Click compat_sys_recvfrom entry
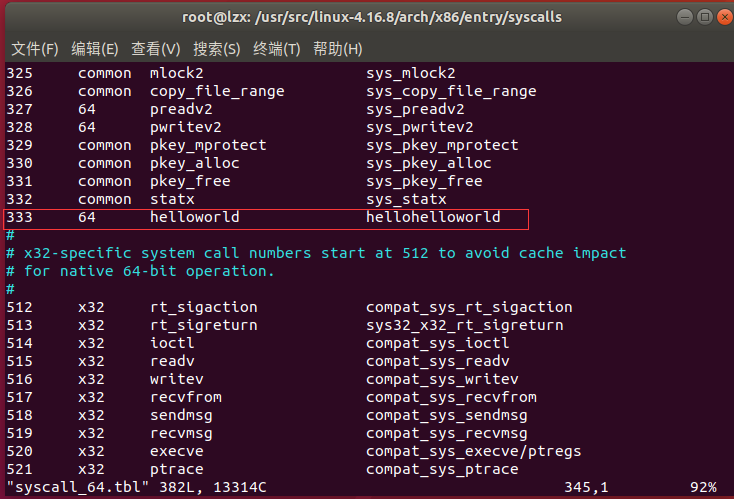The height and width of the screenshot is (499, 734). click(x=451, y=397)
